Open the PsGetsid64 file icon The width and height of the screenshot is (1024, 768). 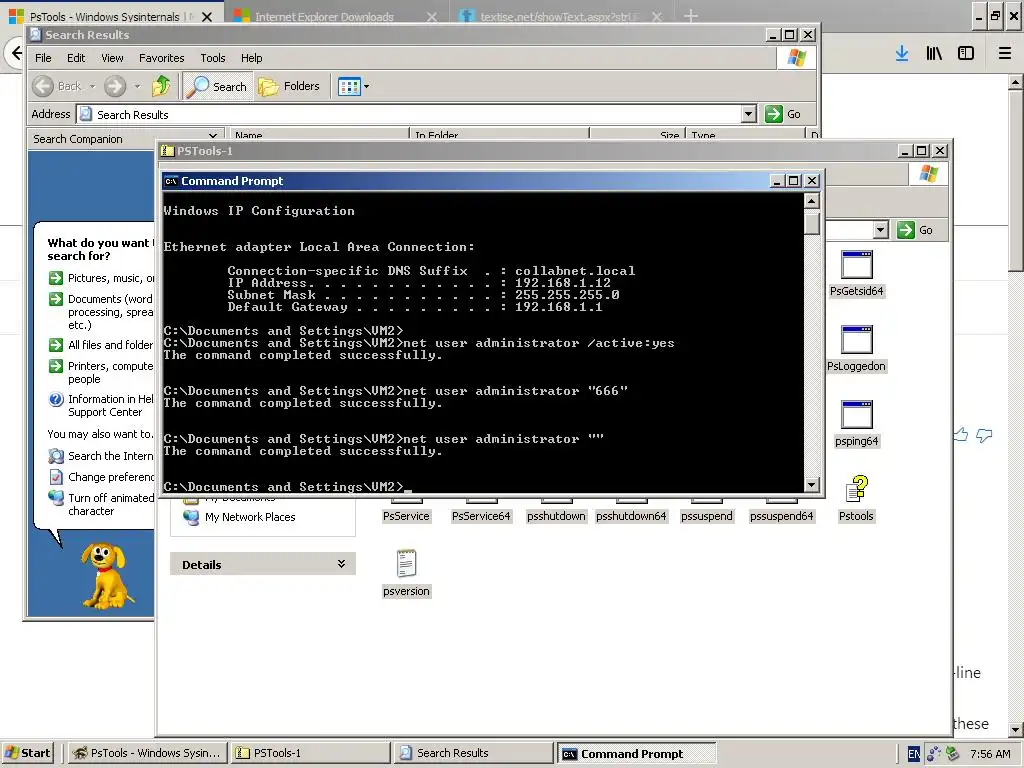(x=857, y=265)
